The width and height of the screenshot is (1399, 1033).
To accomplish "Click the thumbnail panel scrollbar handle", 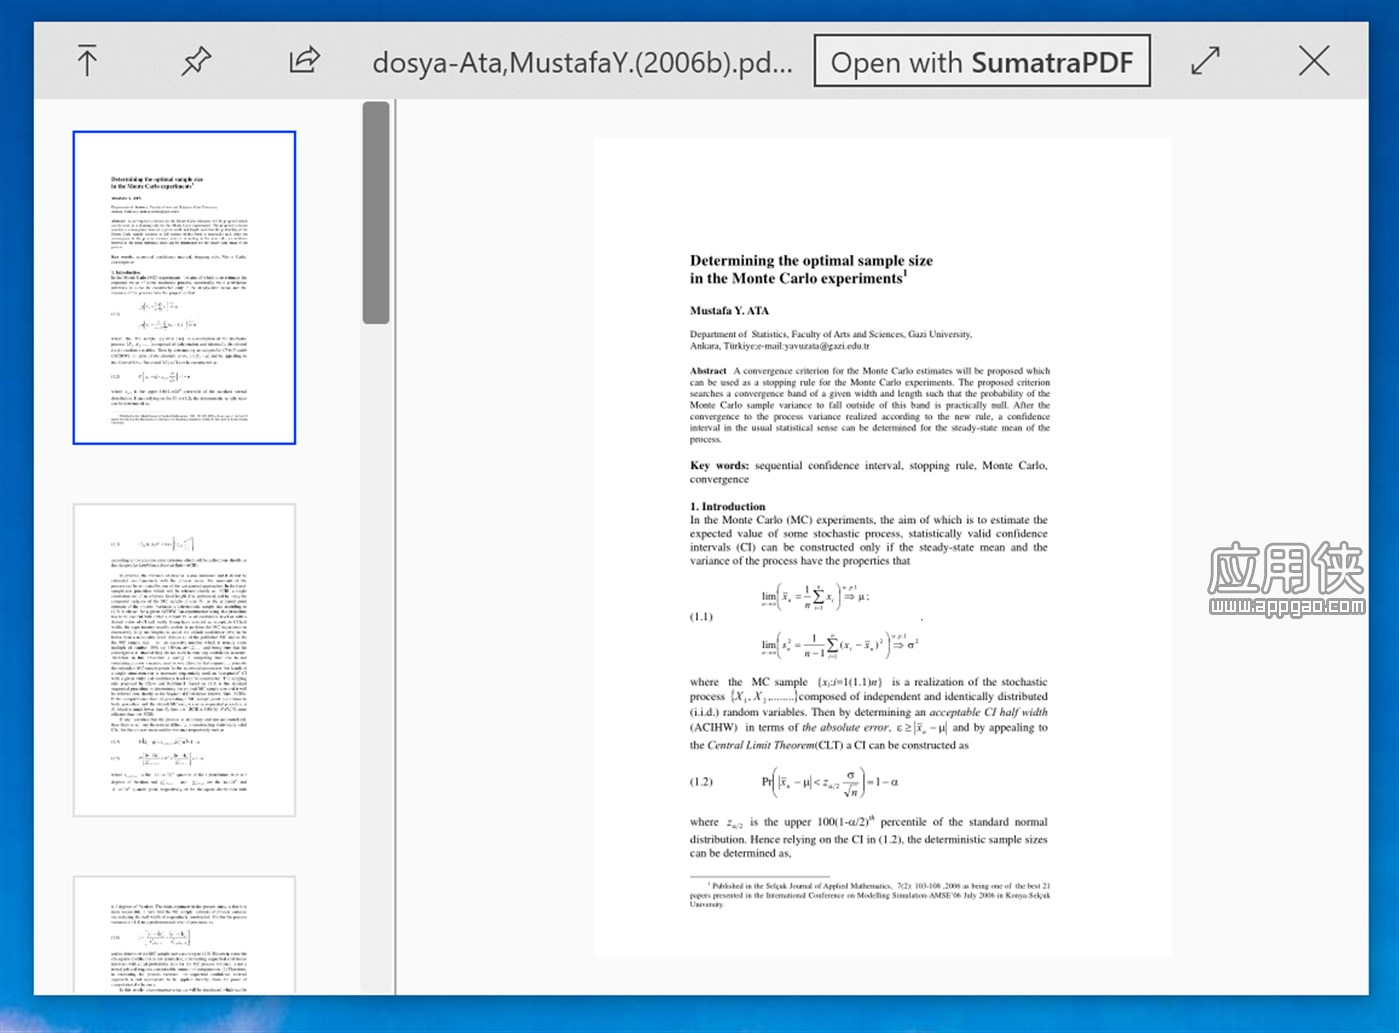I will click(x=376, y=213).
